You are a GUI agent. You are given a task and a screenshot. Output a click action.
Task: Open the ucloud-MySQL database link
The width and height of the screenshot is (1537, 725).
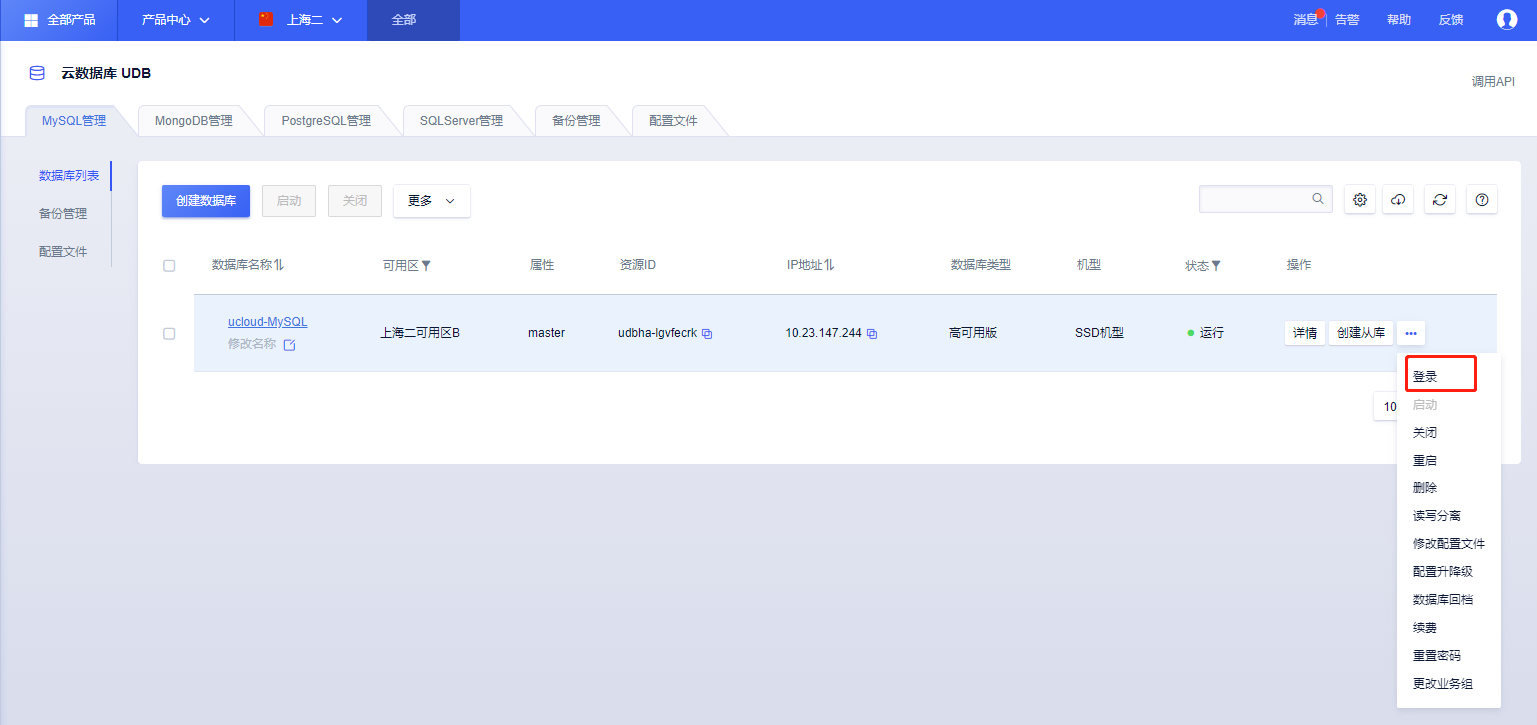click(x=267, y=321)
